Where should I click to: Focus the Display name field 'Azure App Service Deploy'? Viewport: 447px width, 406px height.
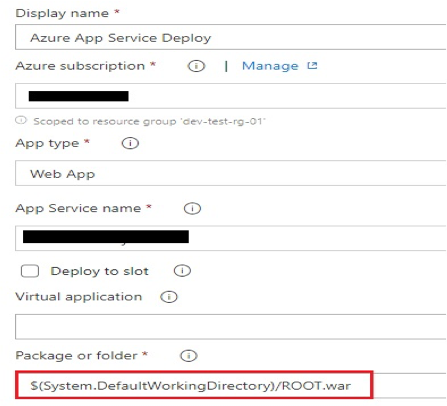coord(231,37)
